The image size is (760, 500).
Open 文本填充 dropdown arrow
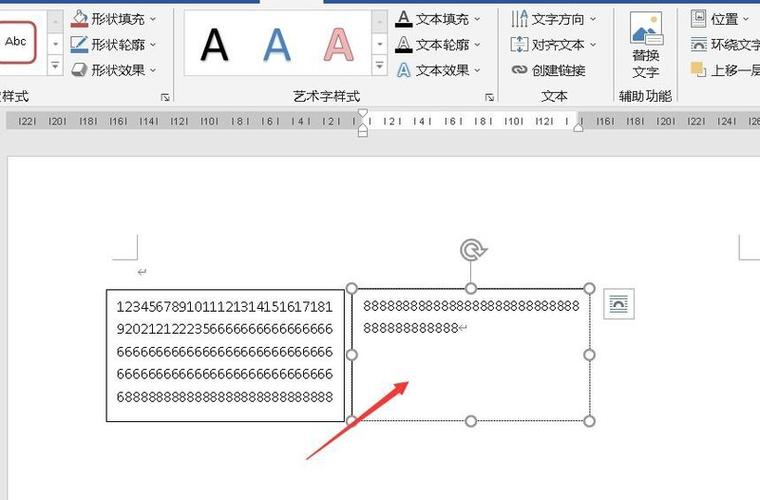click(x=477, y=19)
